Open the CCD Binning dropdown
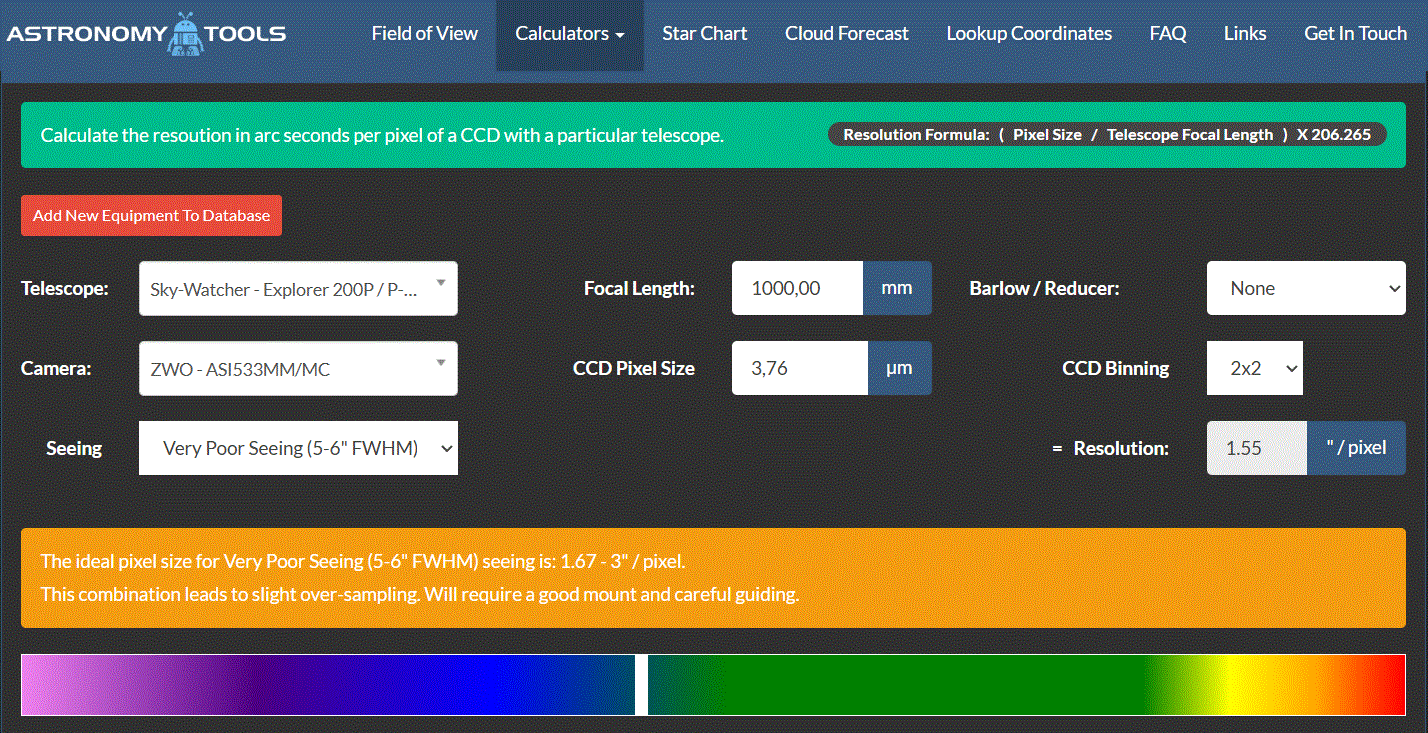This screenshot has height=733, width=1428. (x=1255, y=368)
